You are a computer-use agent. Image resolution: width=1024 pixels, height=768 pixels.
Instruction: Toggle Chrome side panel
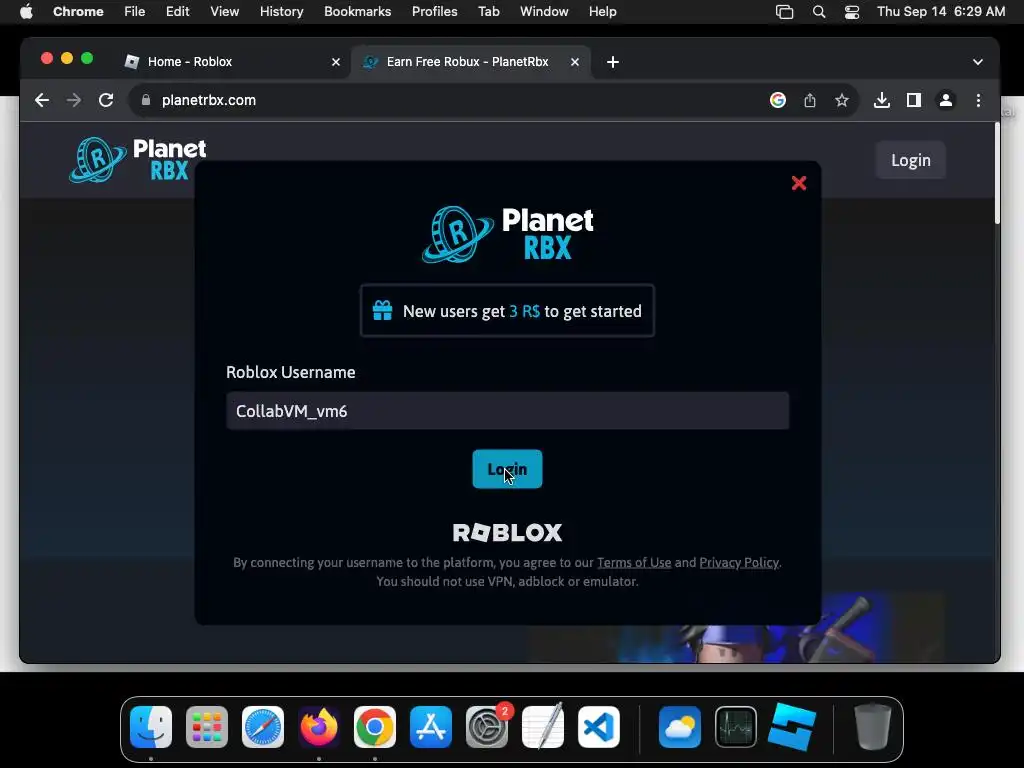914,100
